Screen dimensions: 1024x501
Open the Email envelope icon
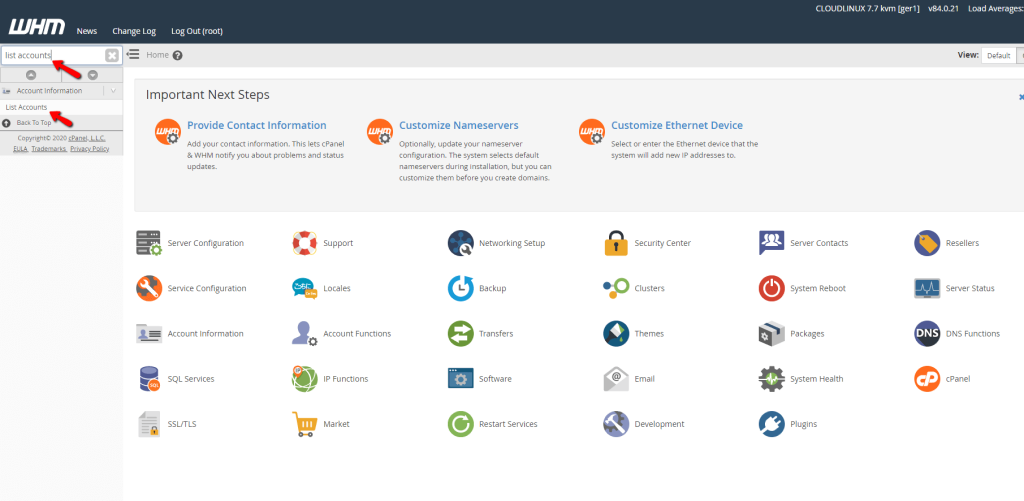(616, 379)
